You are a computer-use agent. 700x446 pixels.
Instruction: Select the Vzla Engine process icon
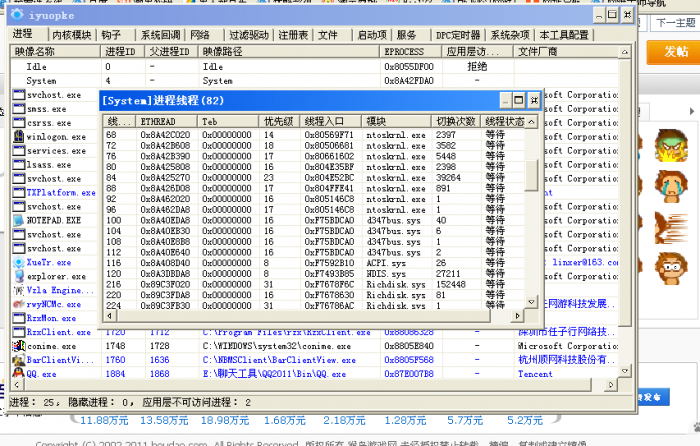pos(19,290)
